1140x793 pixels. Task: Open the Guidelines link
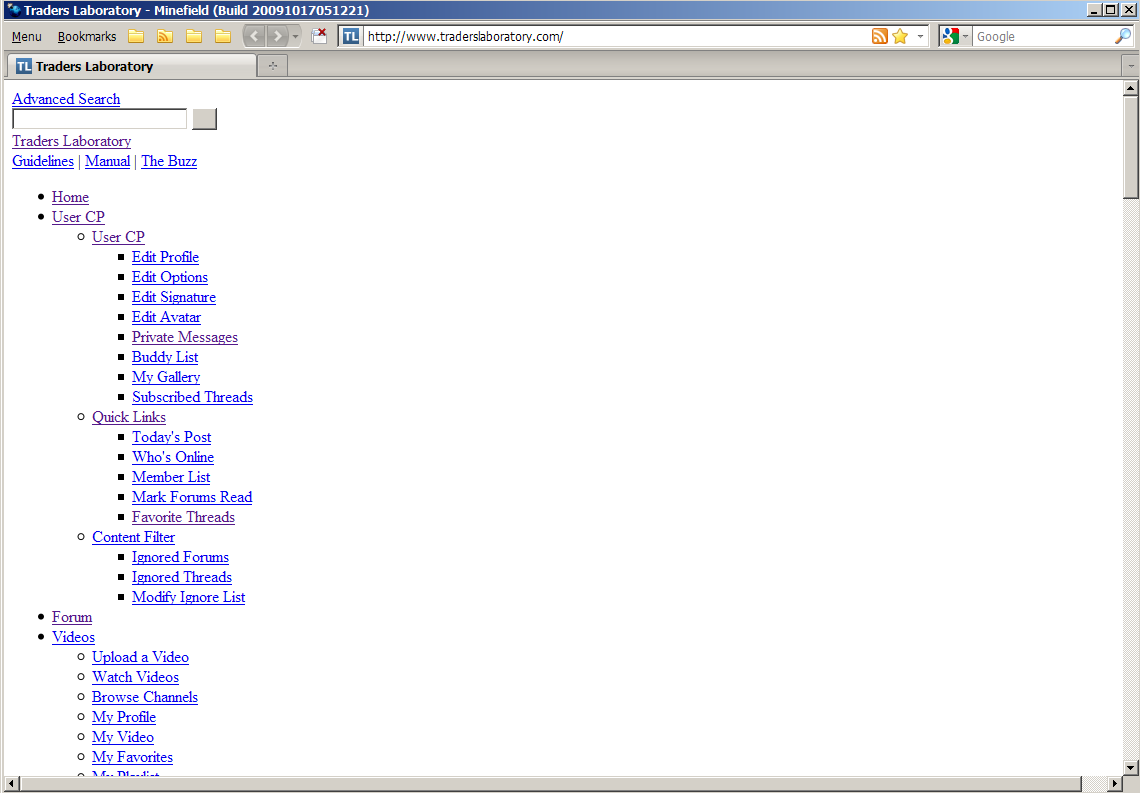pos(43,161)
